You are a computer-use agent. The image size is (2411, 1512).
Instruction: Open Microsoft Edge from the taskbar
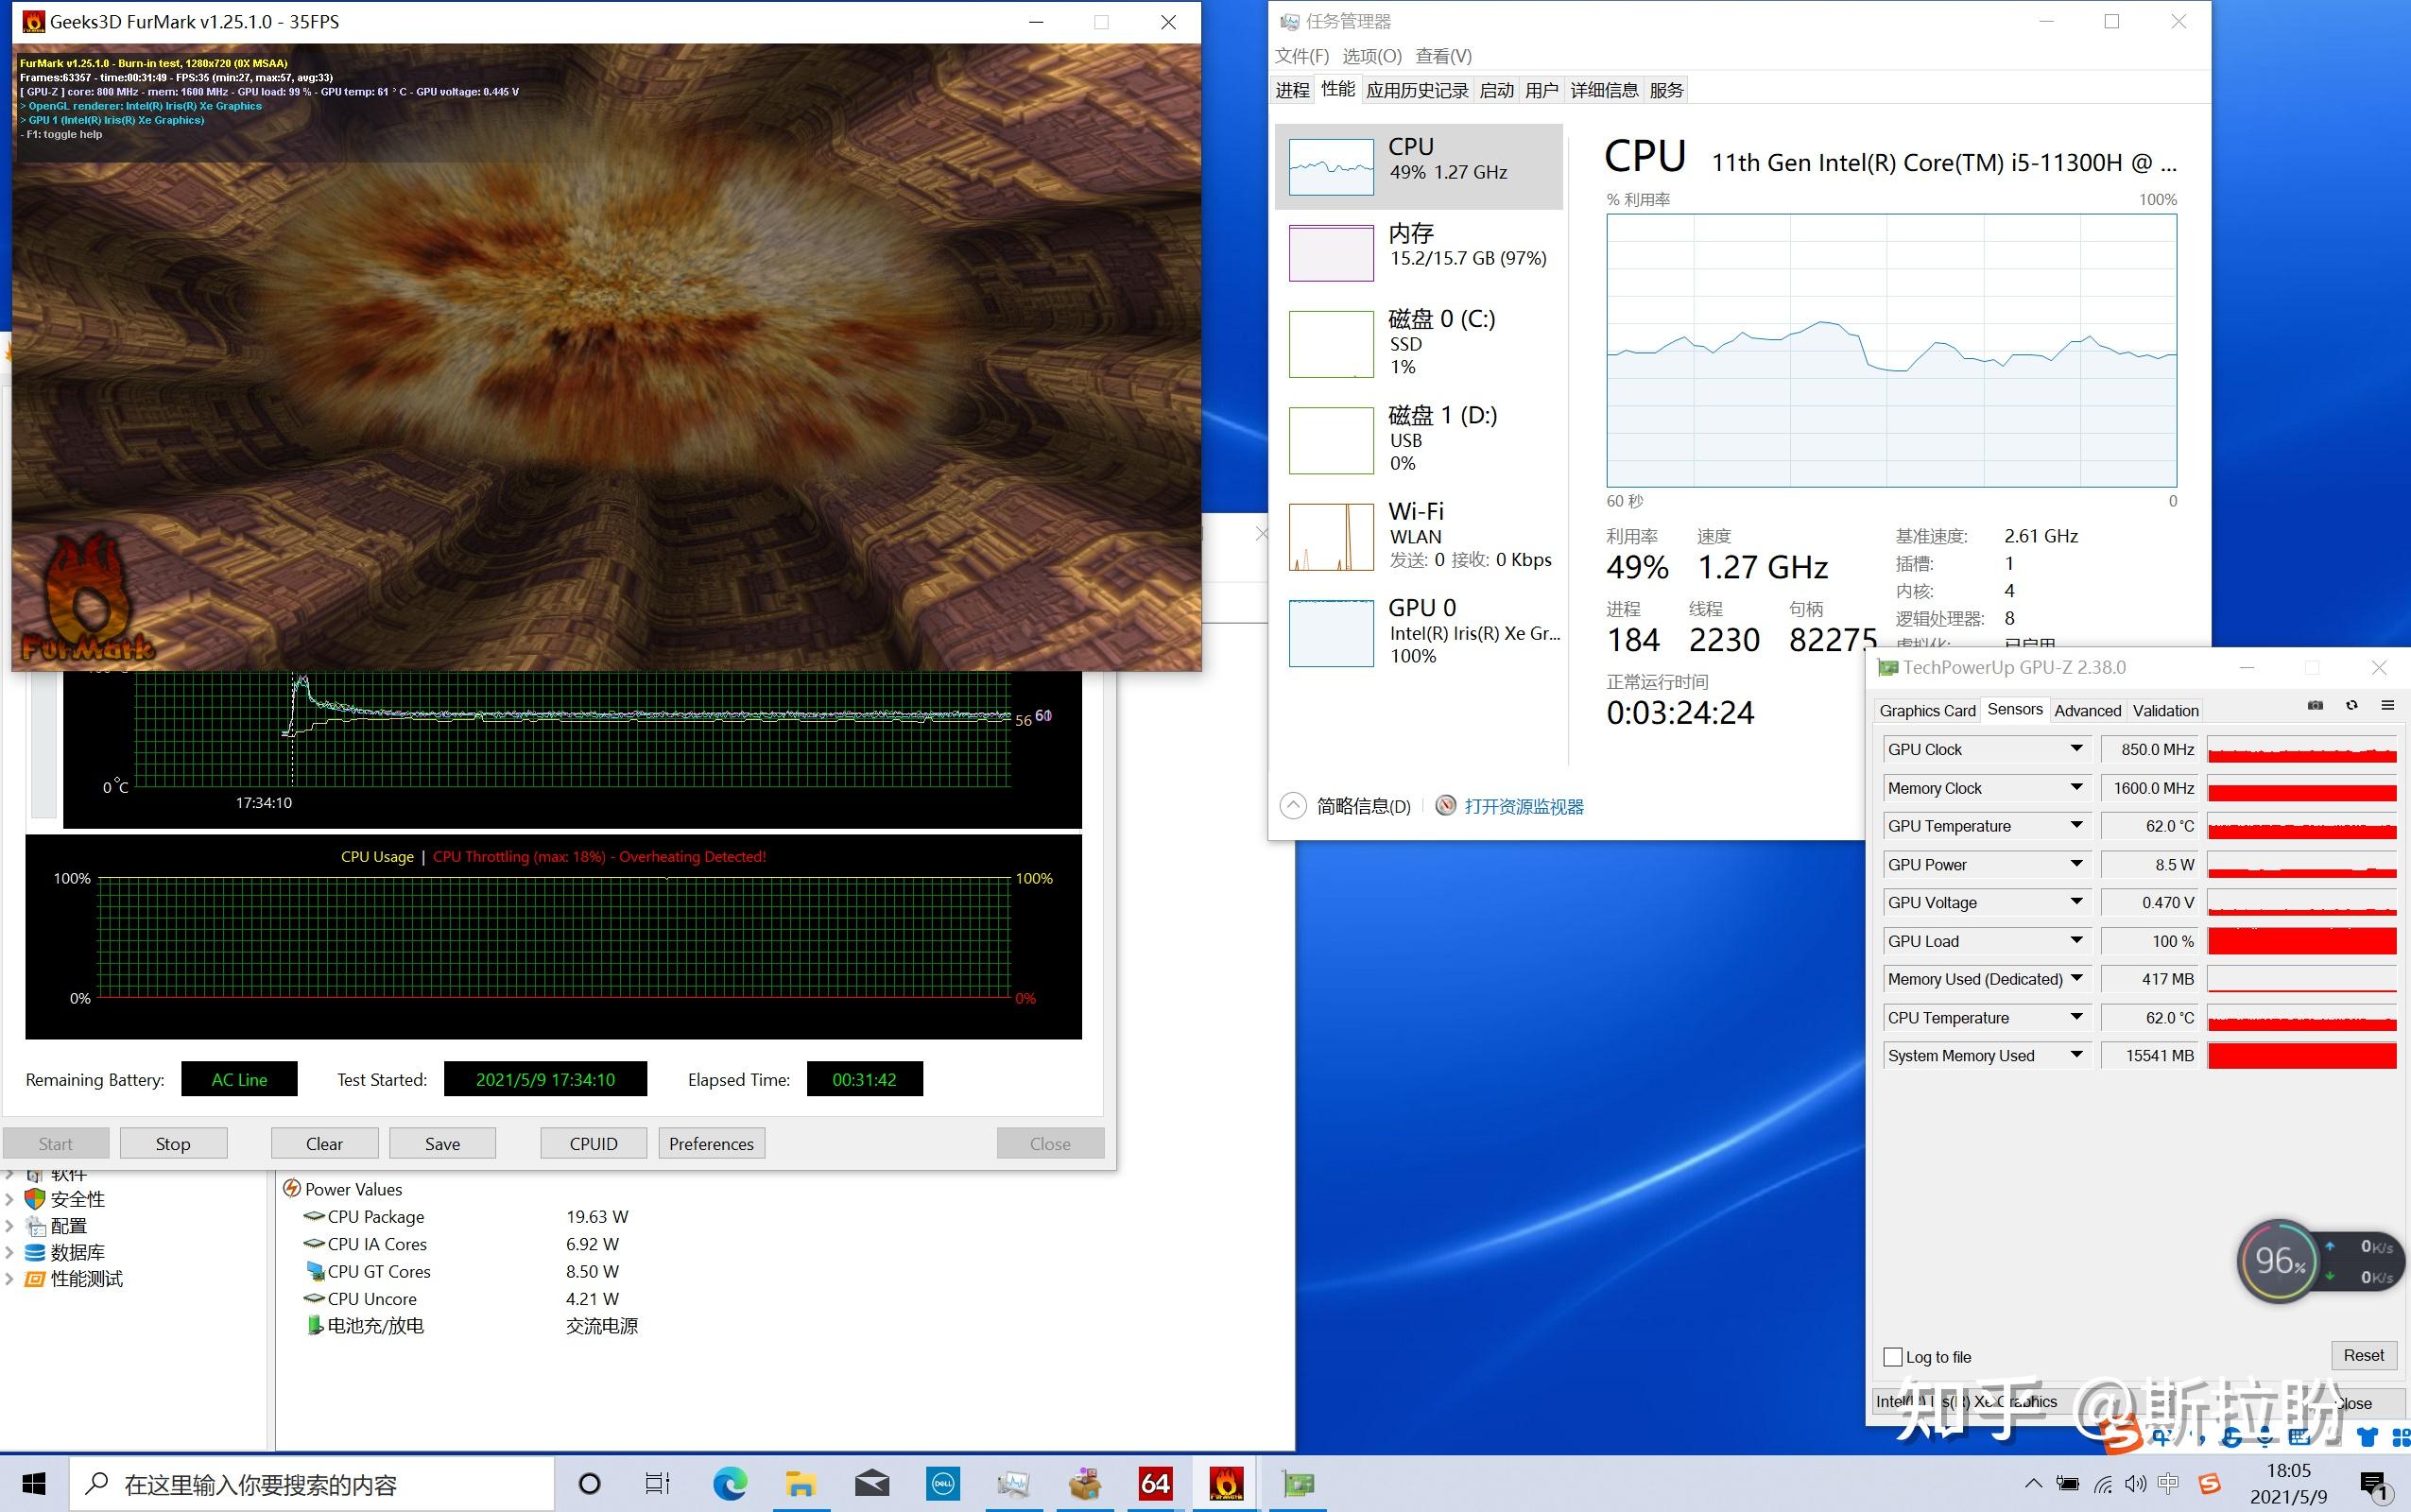729,1484
